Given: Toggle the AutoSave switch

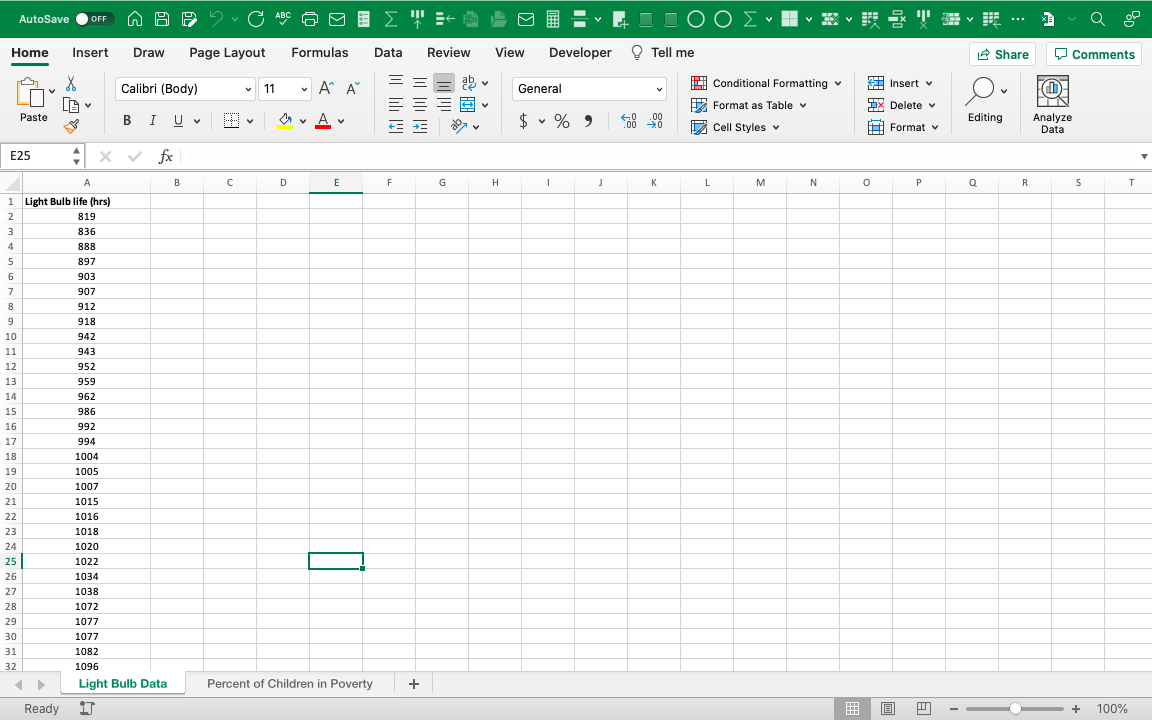Looking at the screenshot, I should (x=94, y=19).
